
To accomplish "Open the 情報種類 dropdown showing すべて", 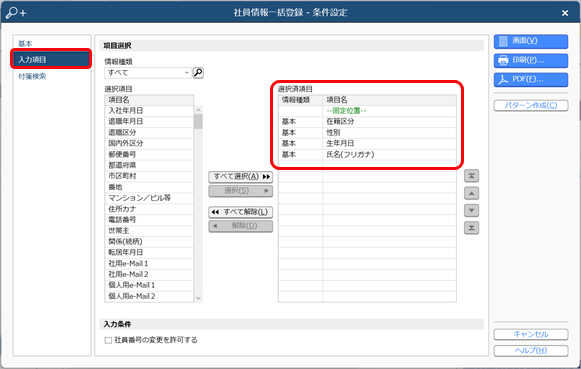I will coord(148,73).
